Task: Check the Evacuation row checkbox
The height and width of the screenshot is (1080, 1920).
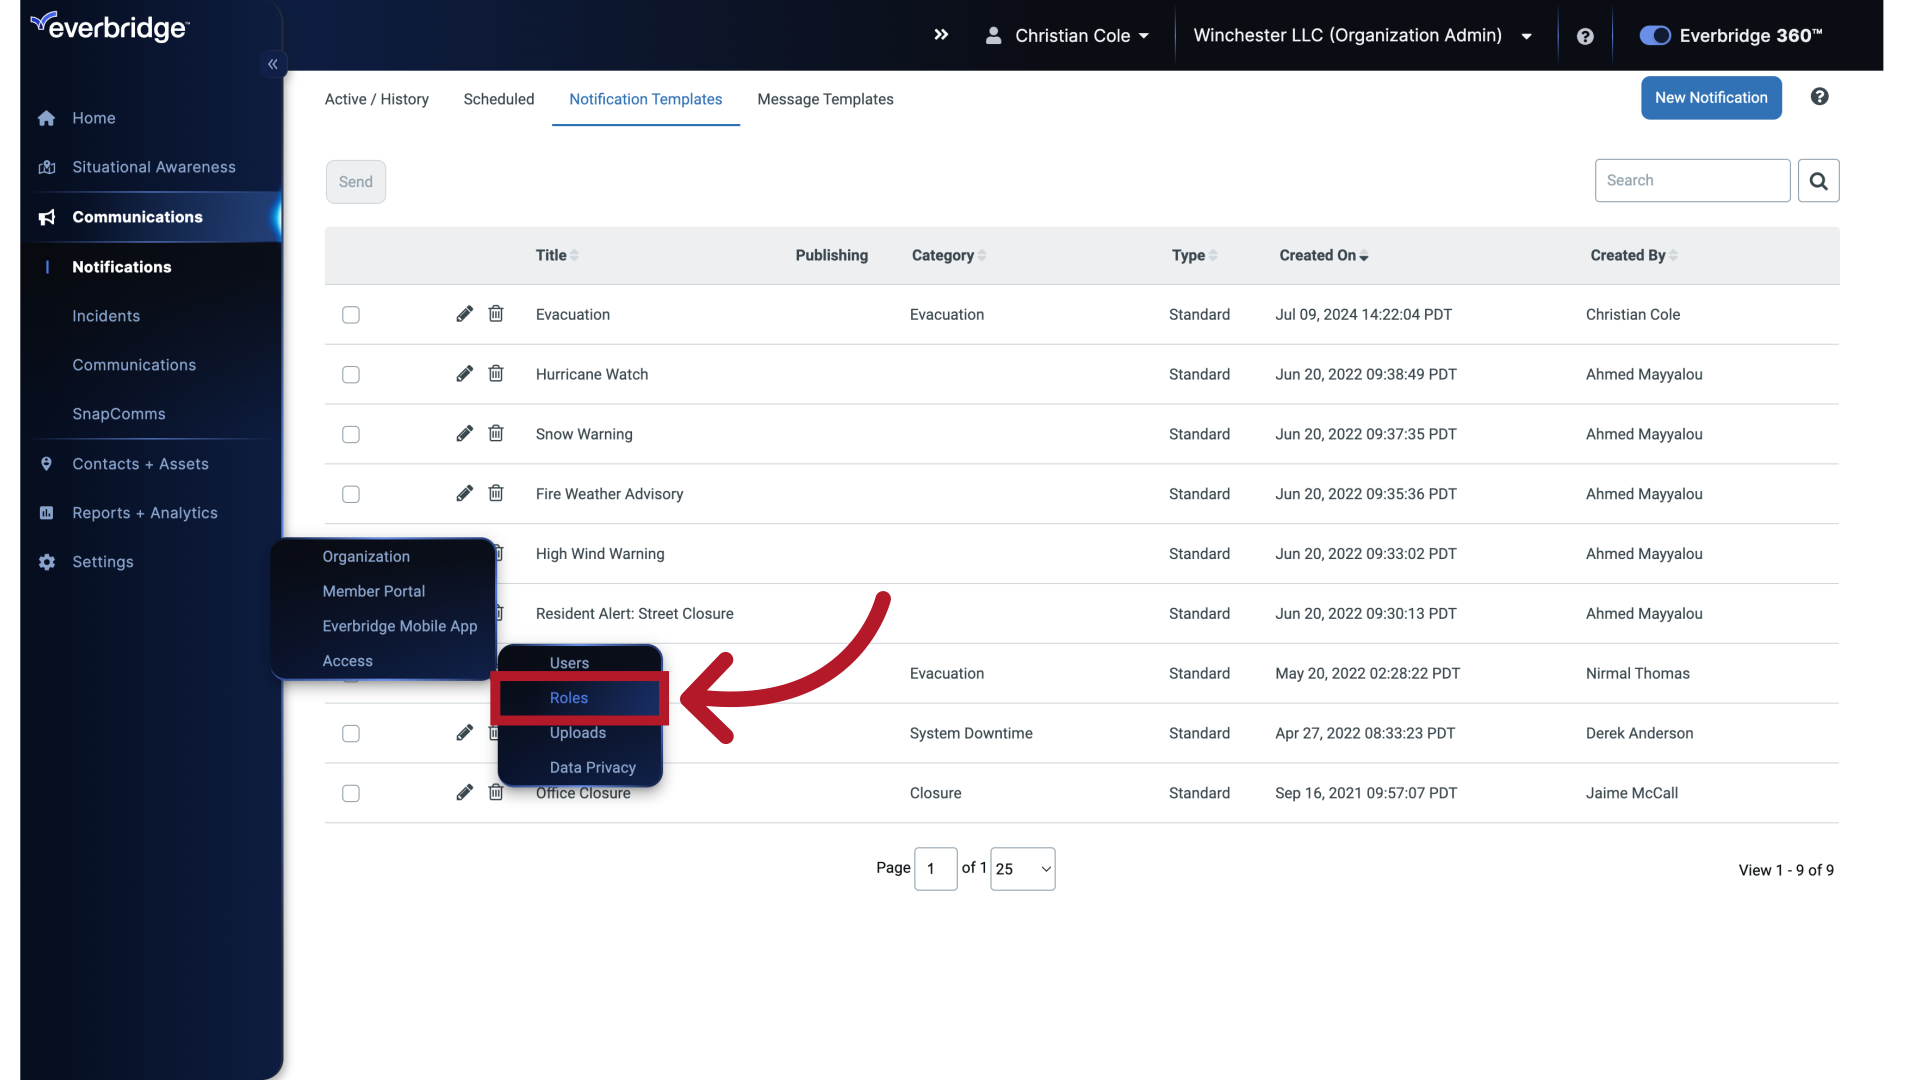Action: [x=350, y=314]
